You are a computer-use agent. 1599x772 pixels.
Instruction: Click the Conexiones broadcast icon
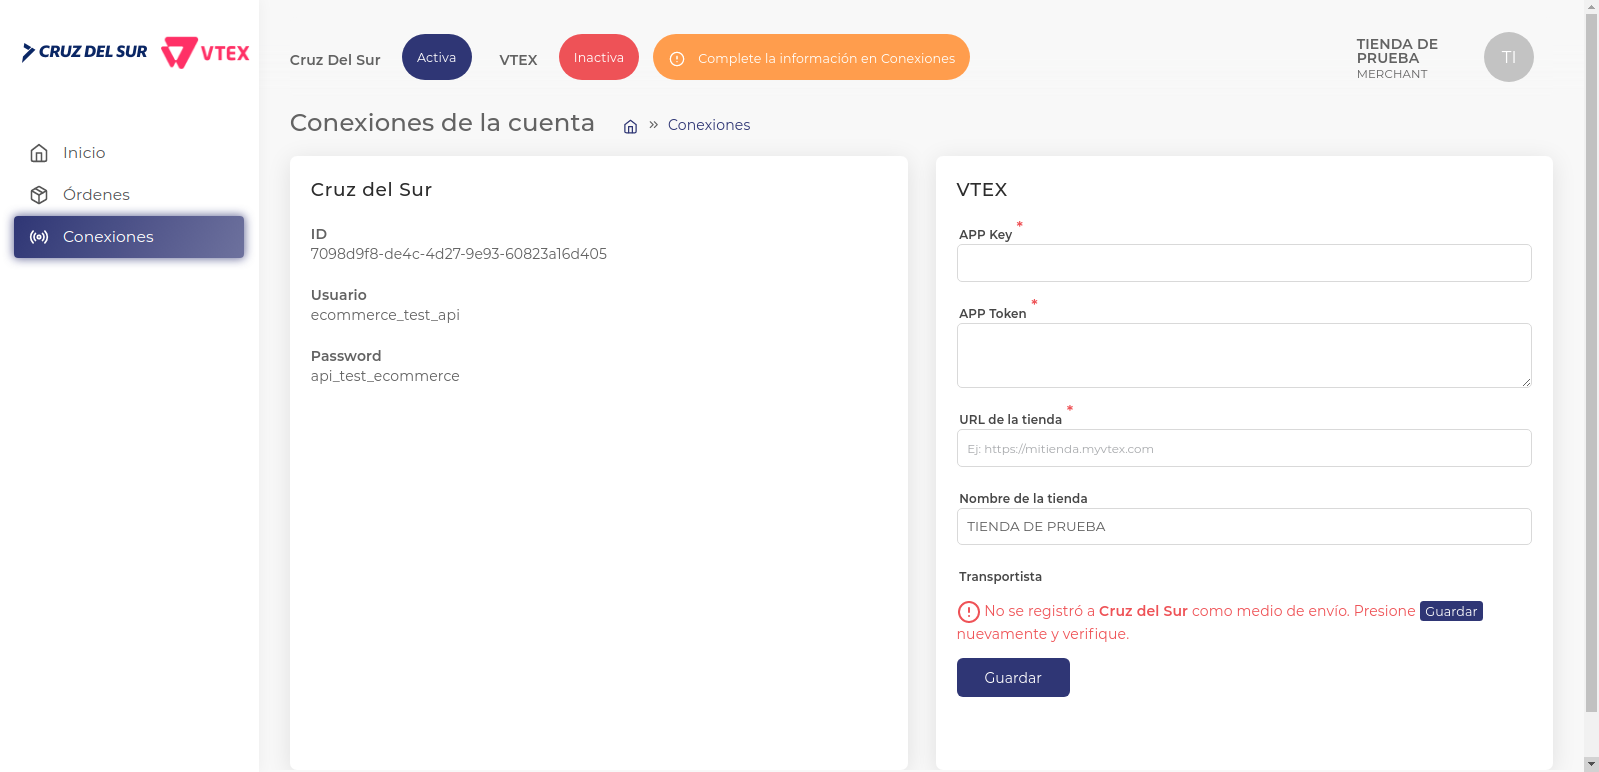coord(39,237)
